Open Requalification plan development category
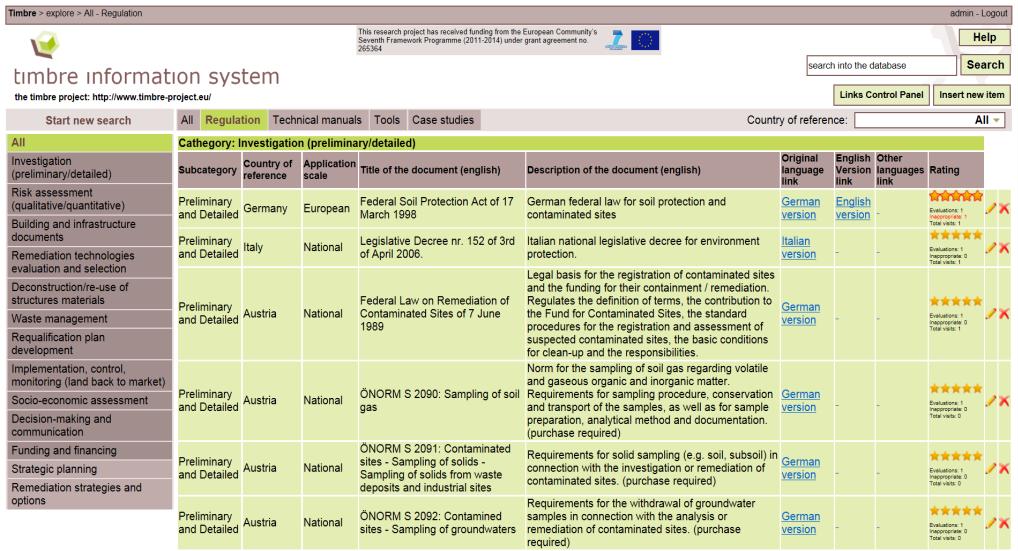 (x=90, y=344)
